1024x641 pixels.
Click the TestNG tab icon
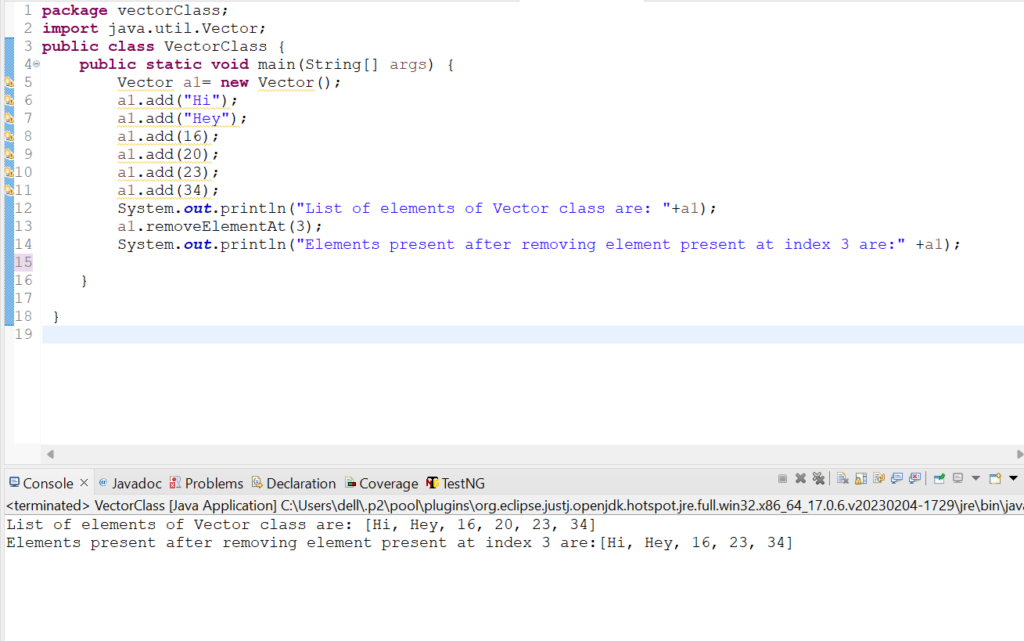[x=432, y=482]
